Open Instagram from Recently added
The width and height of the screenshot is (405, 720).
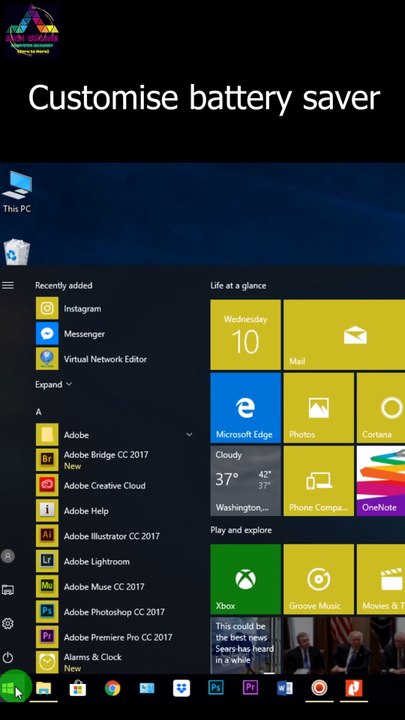pos(115,309)
